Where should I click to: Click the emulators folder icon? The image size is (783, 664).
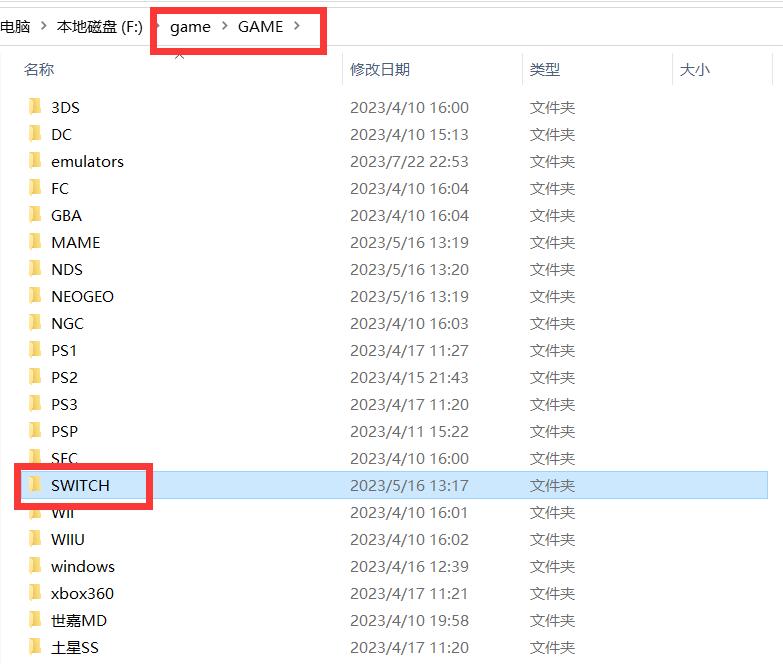click(x=35, y=160)
